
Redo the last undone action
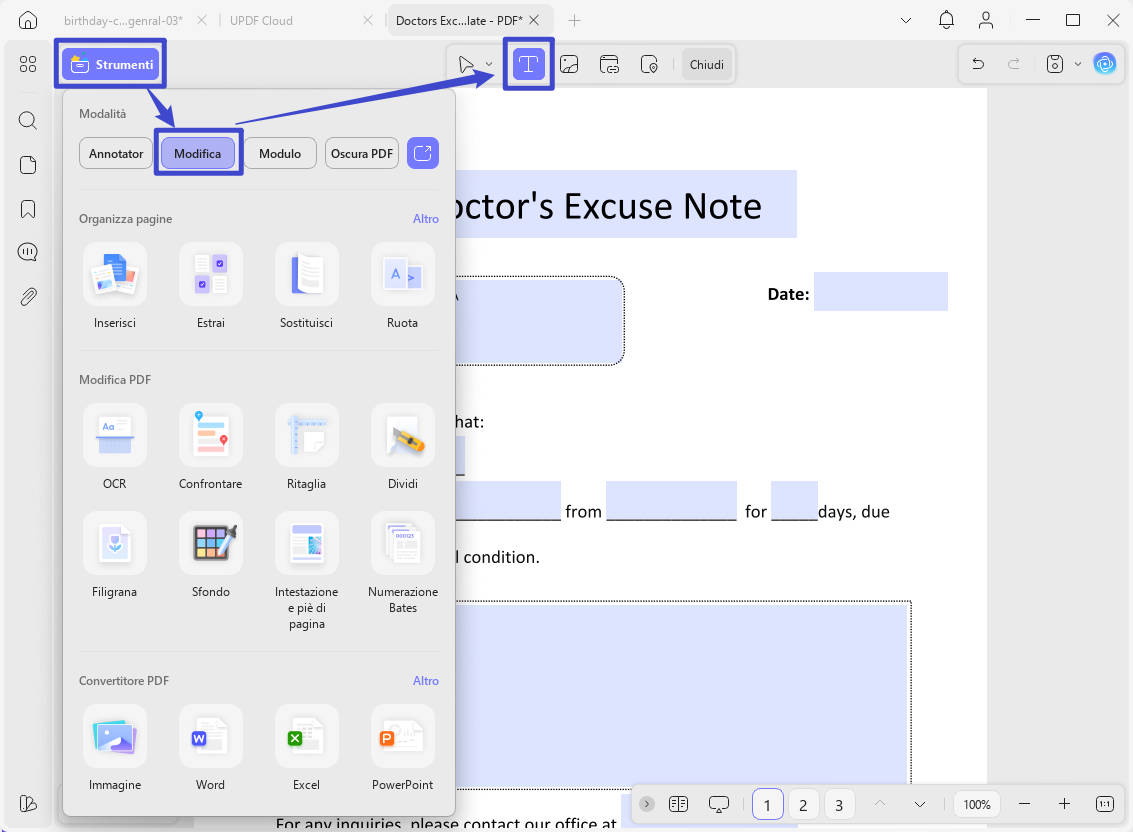tap(1014, 64)
